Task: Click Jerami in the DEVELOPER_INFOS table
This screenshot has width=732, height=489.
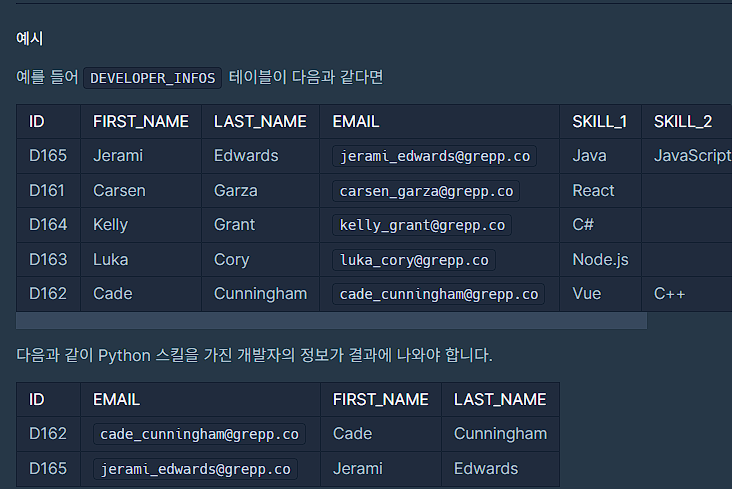Action: point(118,156)
